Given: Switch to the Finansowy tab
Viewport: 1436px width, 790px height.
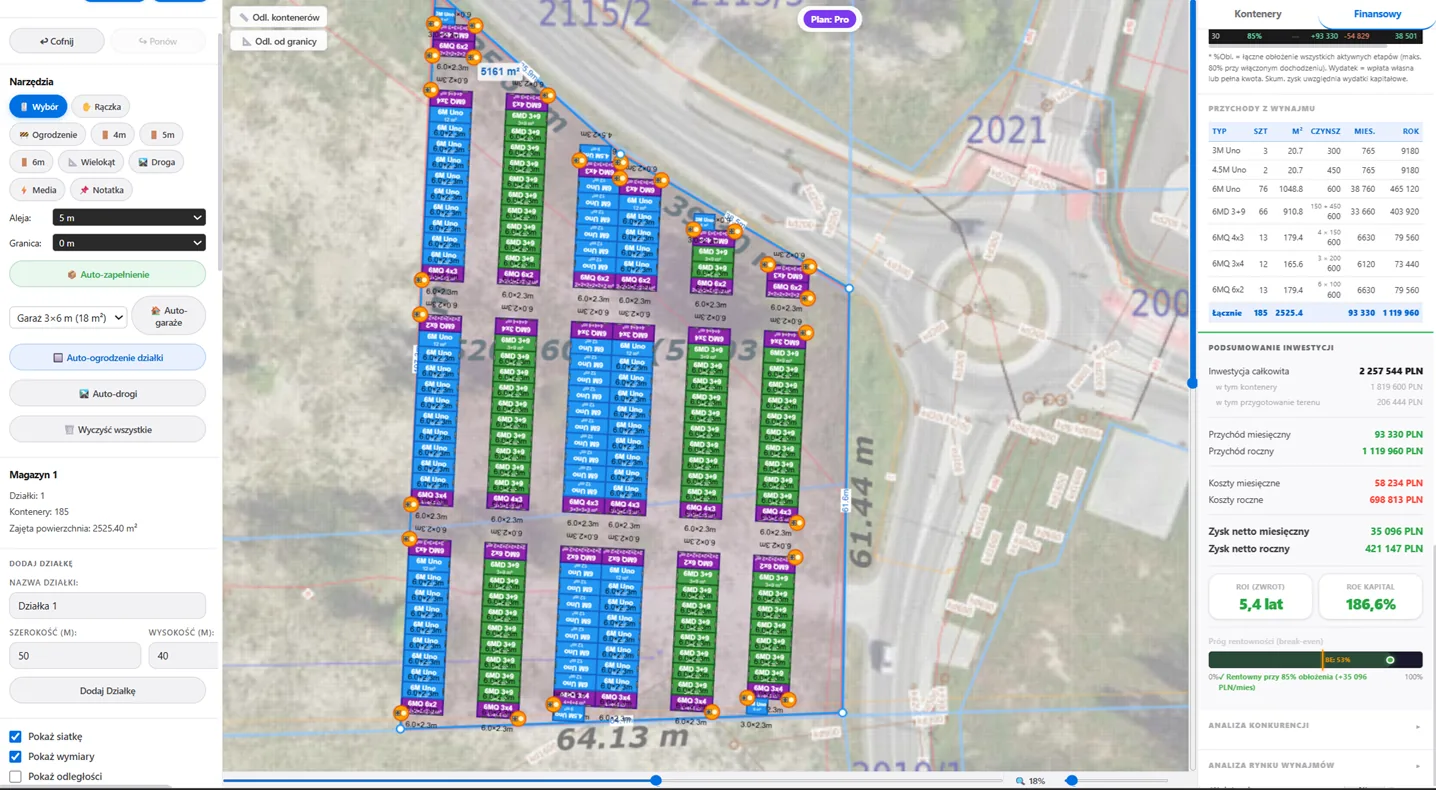Looking at the screenshot, I should (x=1377, y=14).
